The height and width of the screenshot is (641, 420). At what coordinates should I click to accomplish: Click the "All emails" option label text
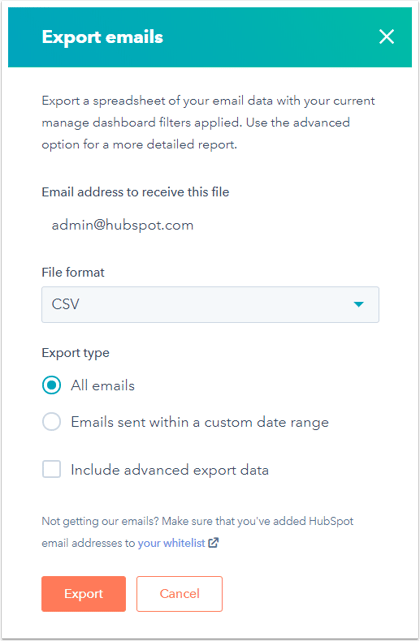click(x=103, y=385)
